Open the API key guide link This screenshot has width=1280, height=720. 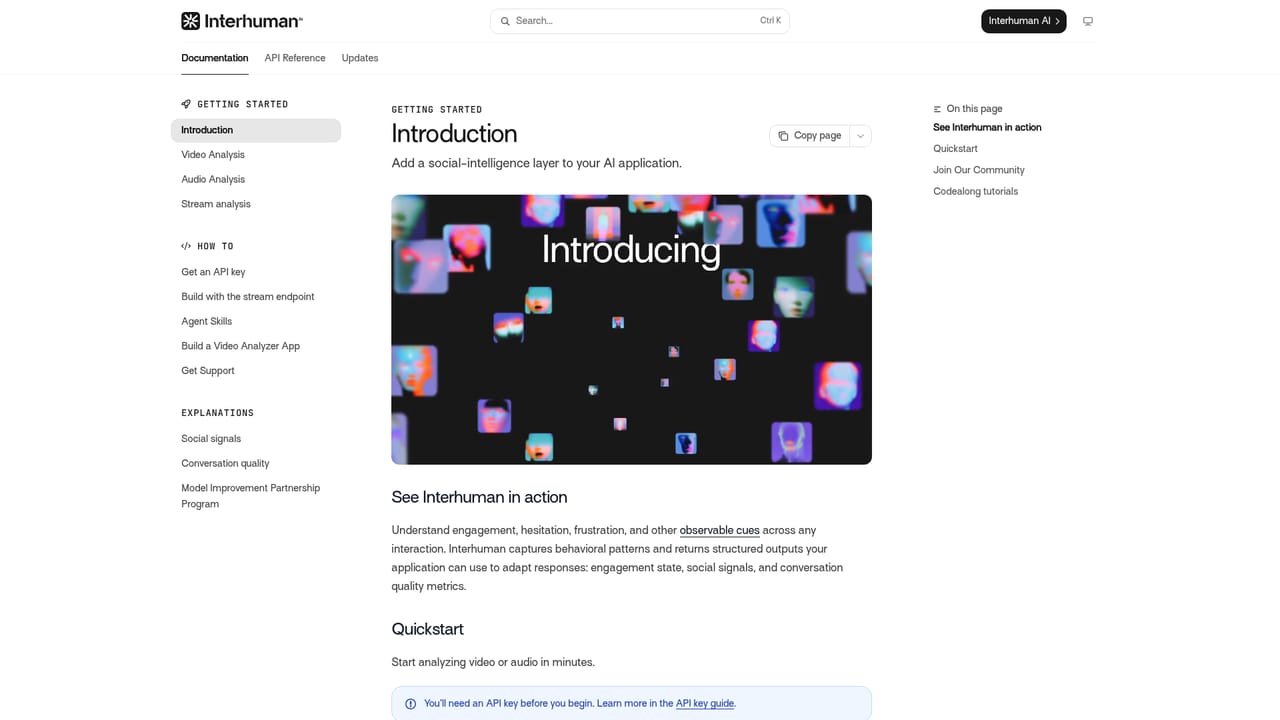pyautogui.click(x=705, y=704)
